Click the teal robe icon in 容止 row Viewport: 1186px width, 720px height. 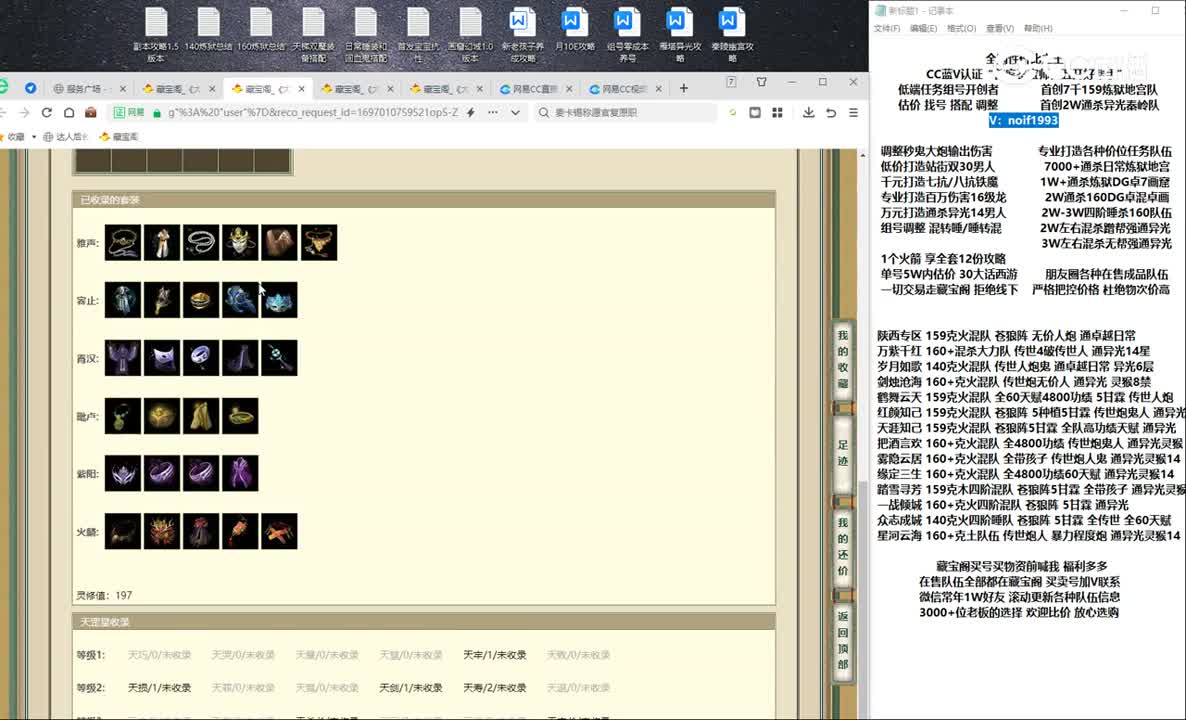[x=123, y=300]
